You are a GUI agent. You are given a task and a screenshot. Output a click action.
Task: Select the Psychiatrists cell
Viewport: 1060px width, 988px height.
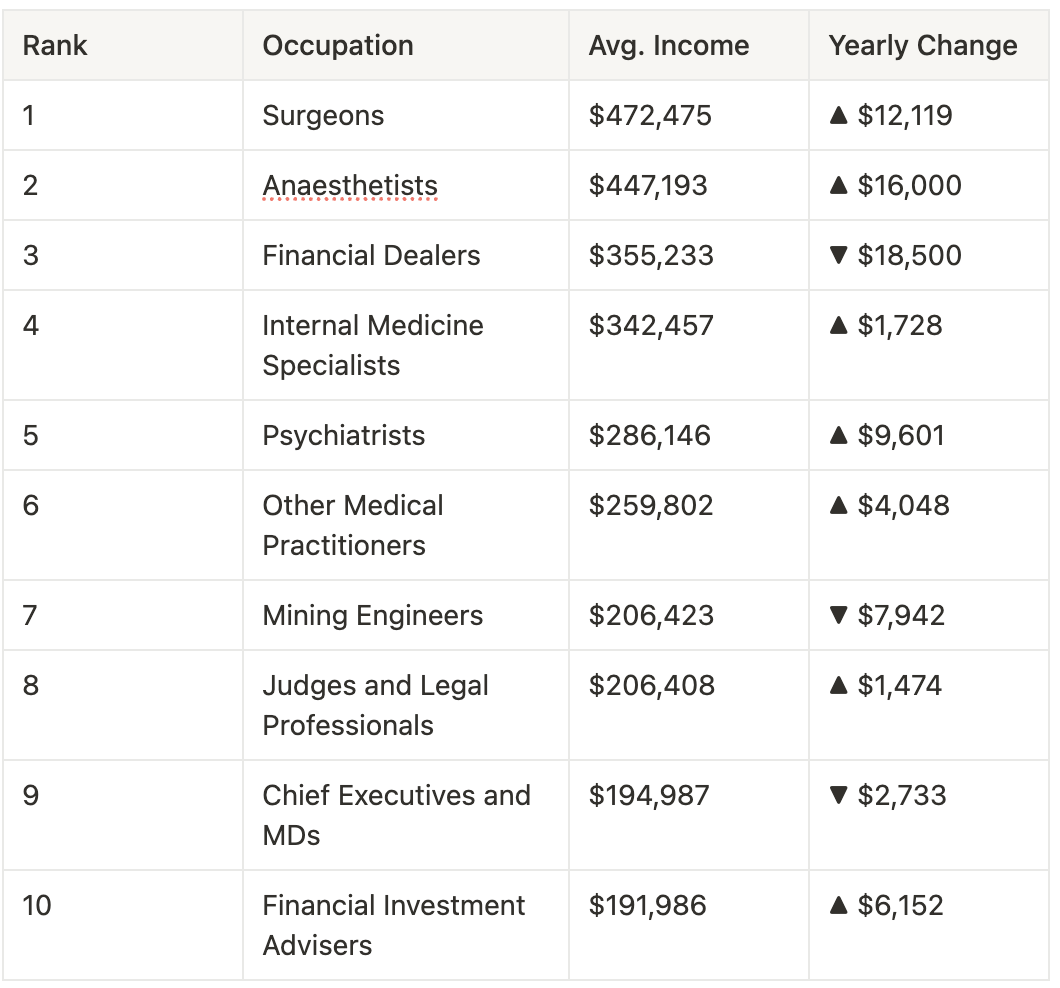click(x=343, y=436)
